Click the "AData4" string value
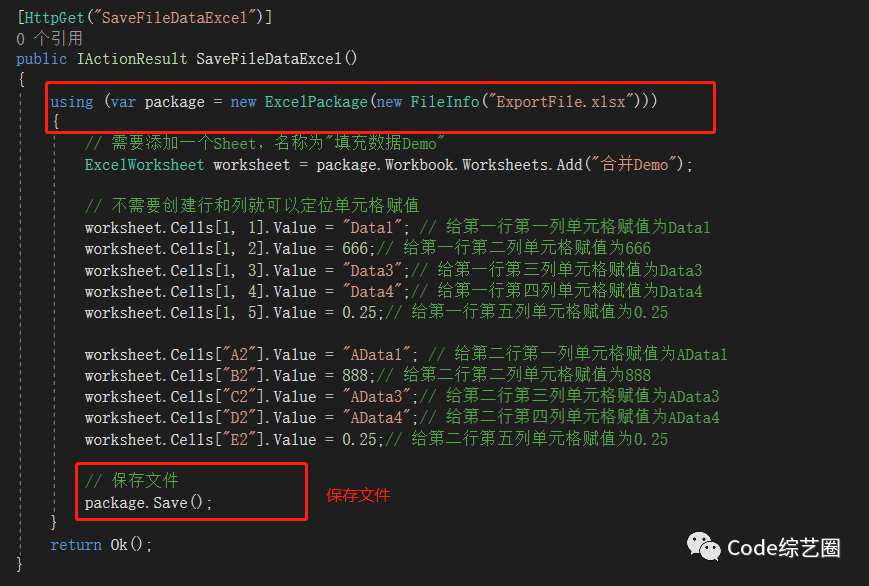The width and height of the screenshot is (869, 586). 376,417
